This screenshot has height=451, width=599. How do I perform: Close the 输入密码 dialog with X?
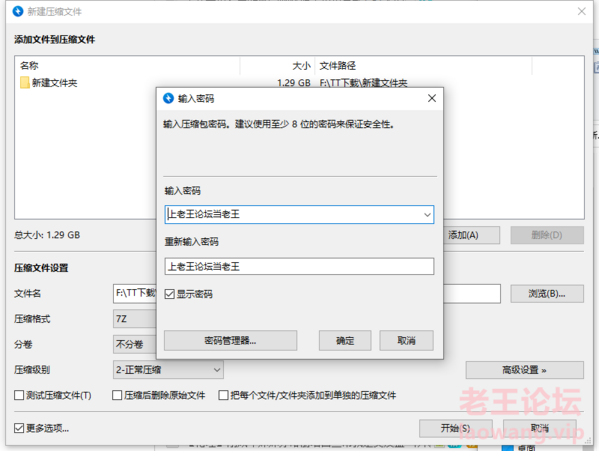(432, 98)
